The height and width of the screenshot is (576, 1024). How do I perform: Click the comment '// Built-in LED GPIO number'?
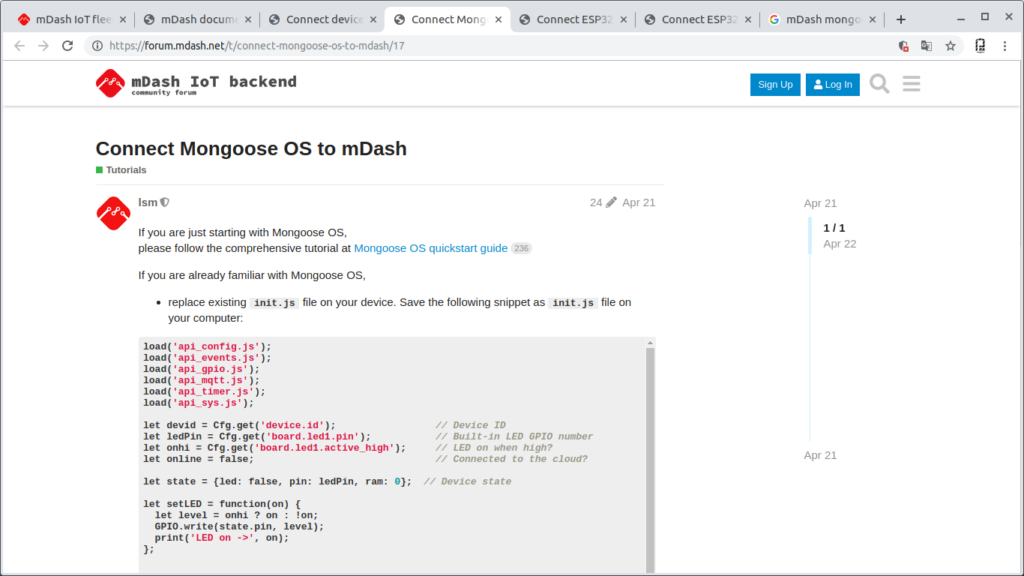[515, 436]
